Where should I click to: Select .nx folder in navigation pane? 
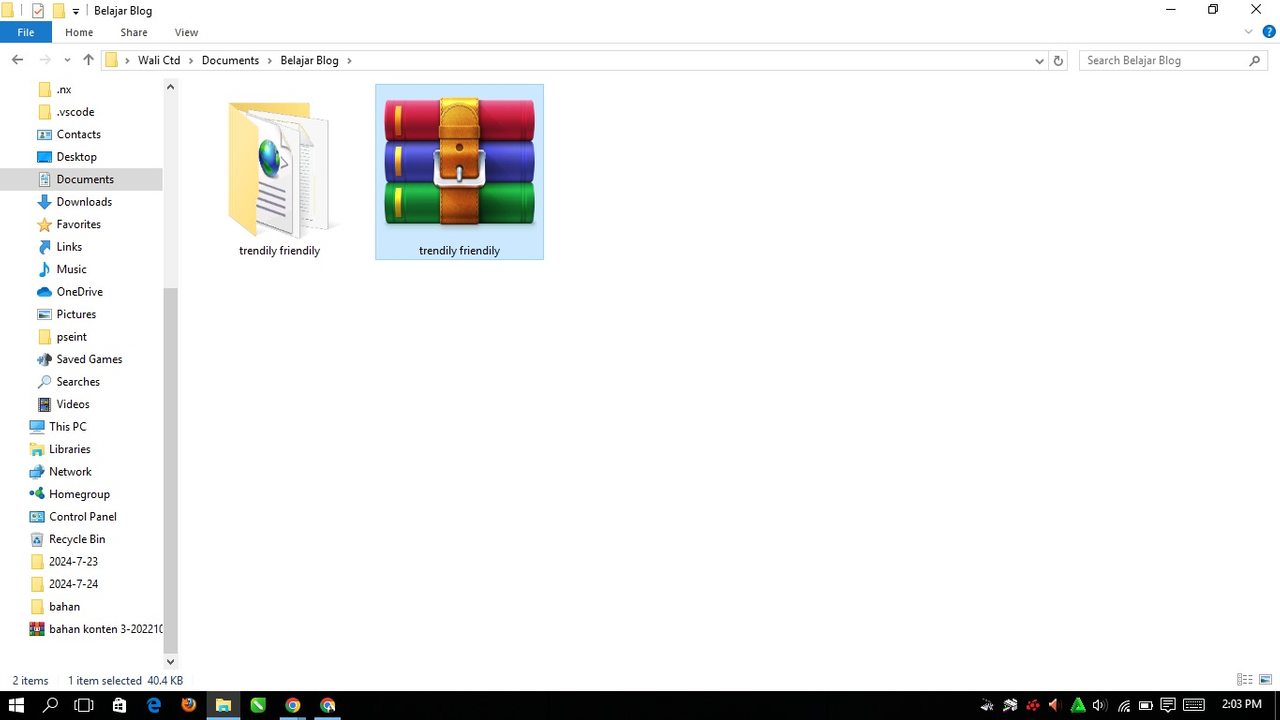(64, 89)
